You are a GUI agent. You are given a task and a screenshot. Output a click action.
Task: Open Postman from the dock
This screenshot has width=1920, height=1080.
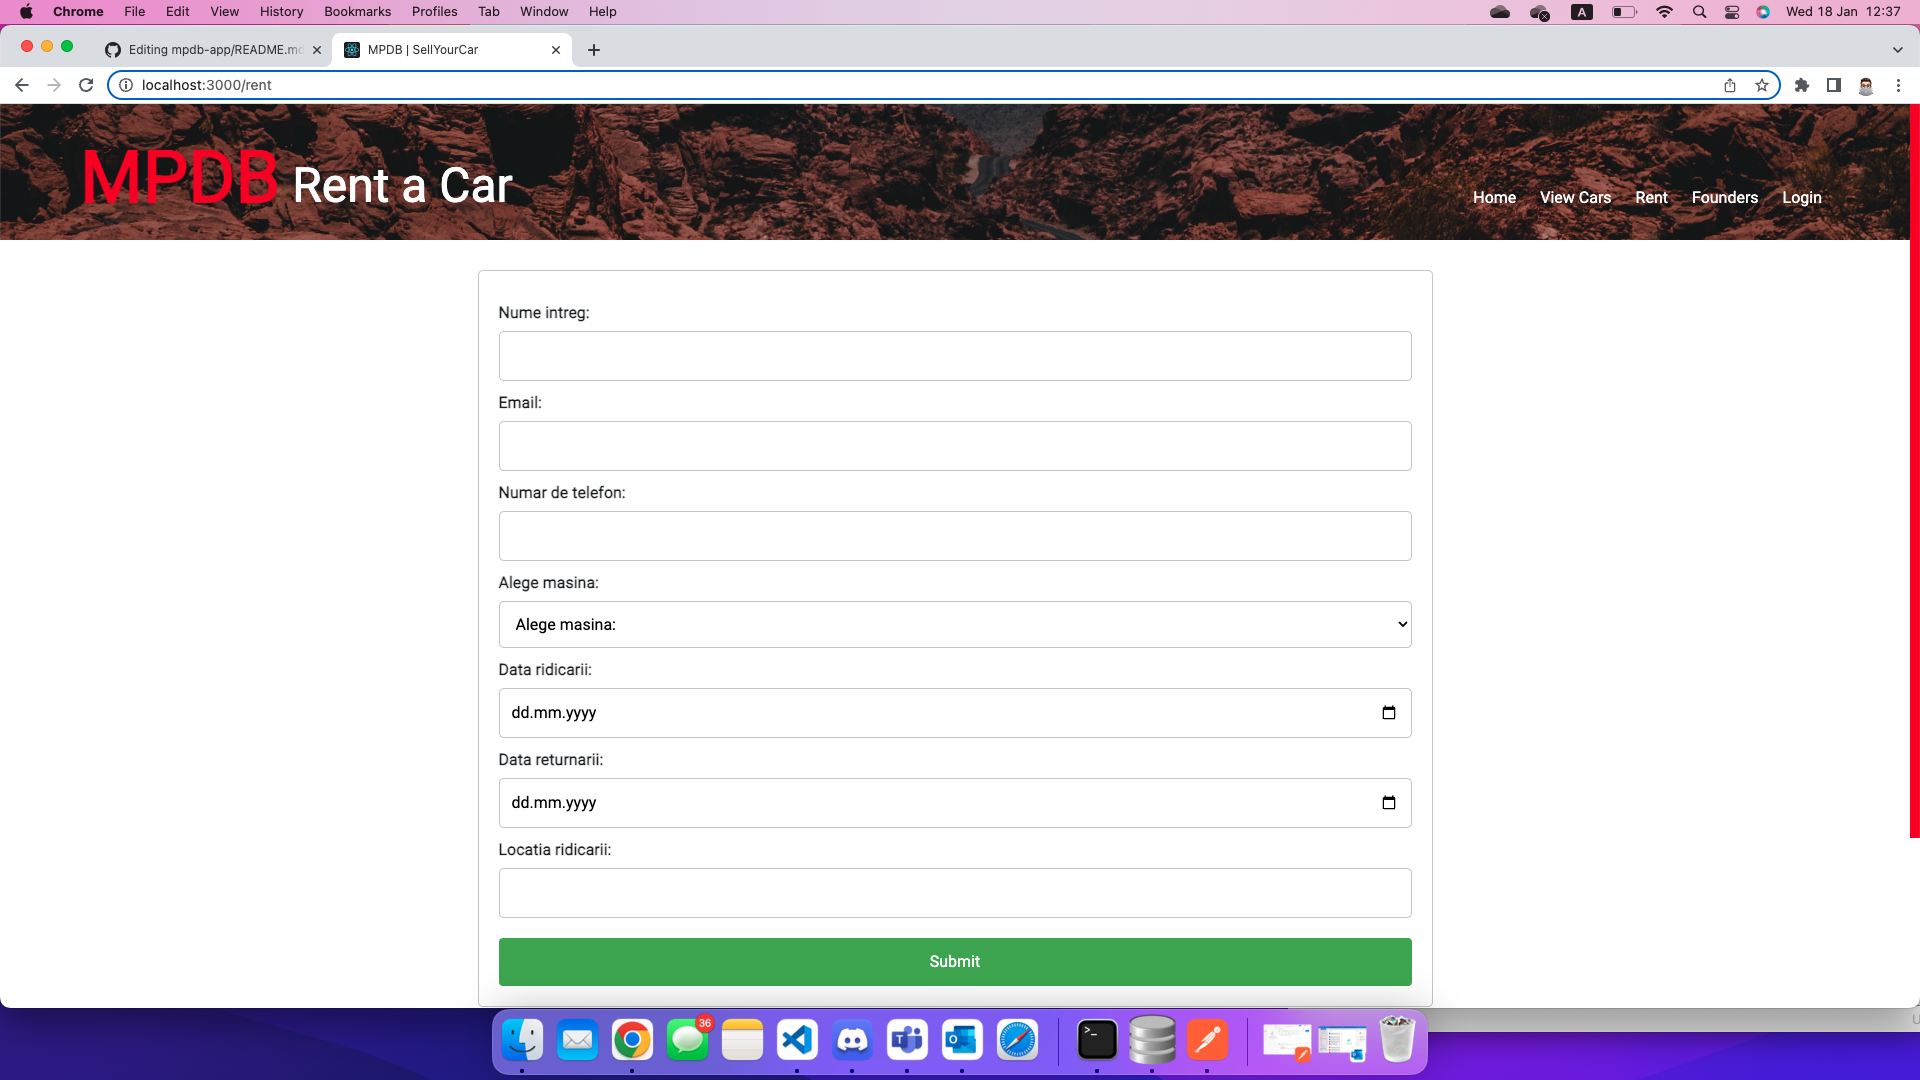1208,1040
